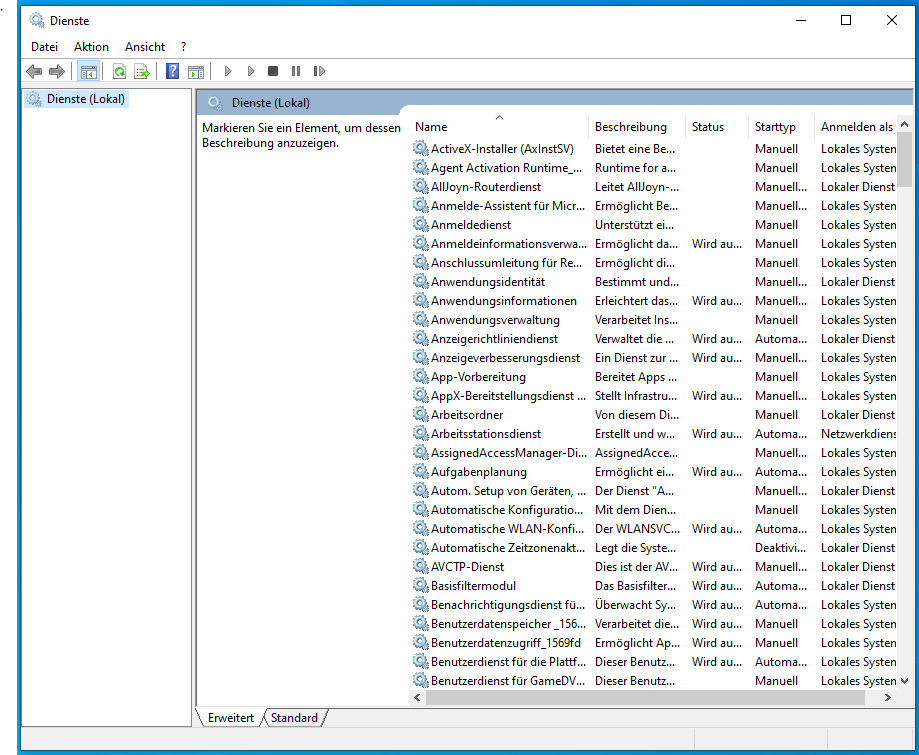
Task: Toggle the console tree show/hide icon
Action: coord(89,71)
